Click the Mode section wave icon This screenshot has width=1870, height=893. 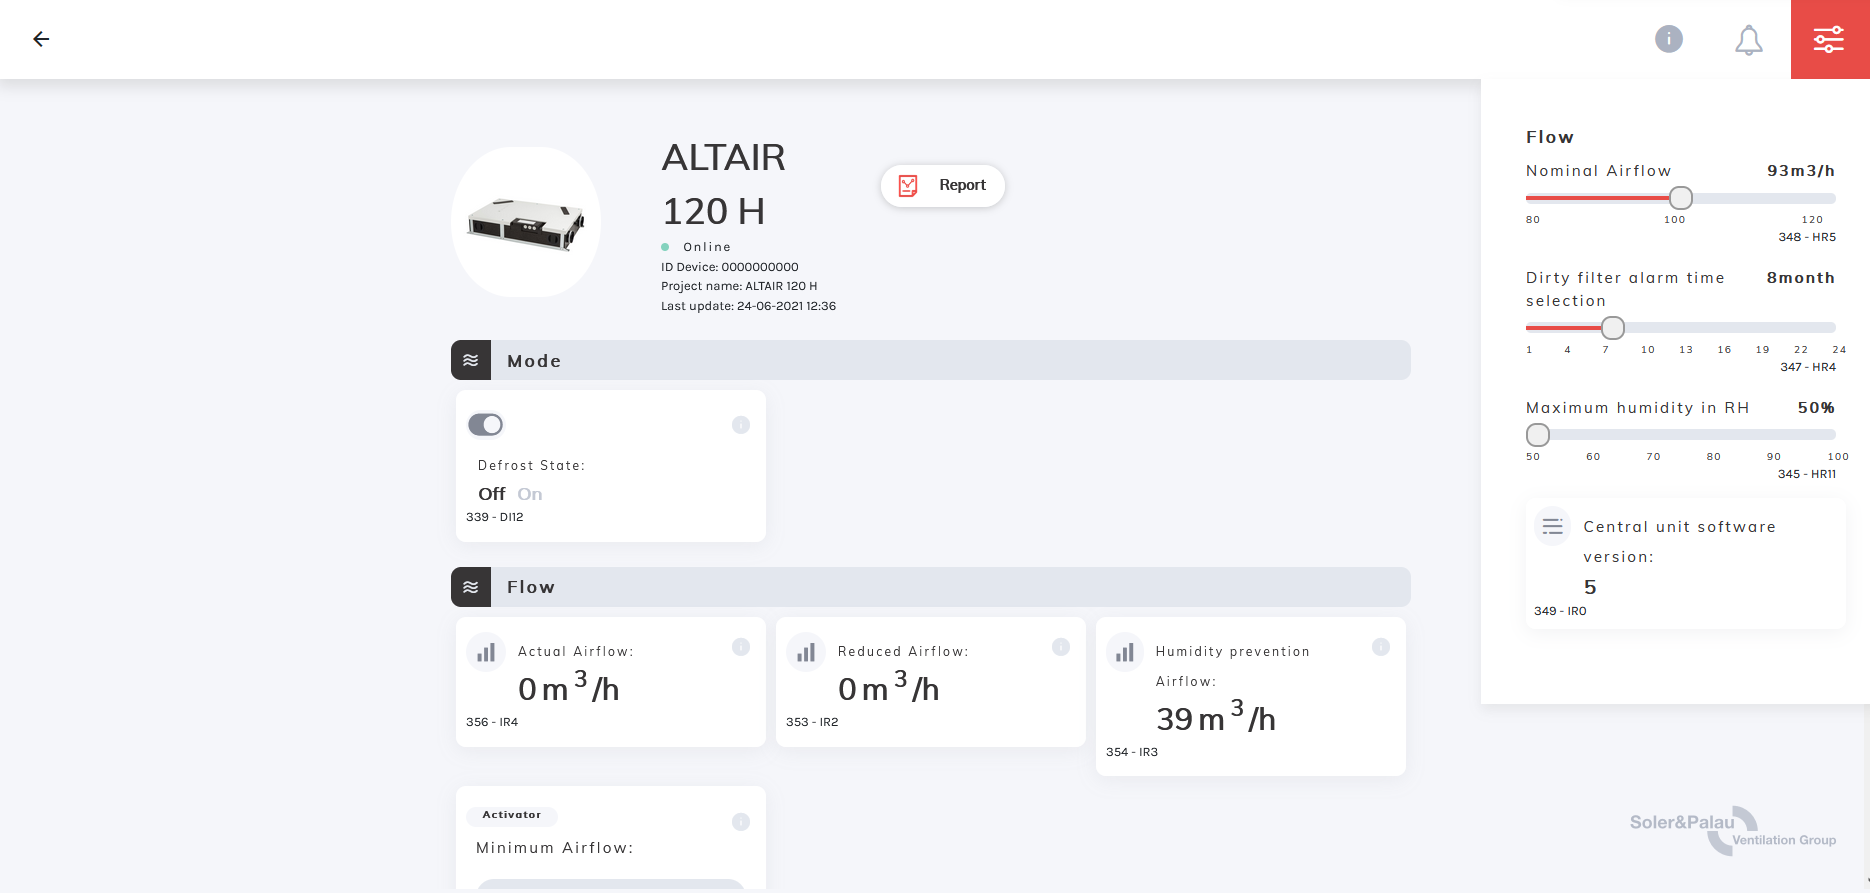(x=471, y=360)
